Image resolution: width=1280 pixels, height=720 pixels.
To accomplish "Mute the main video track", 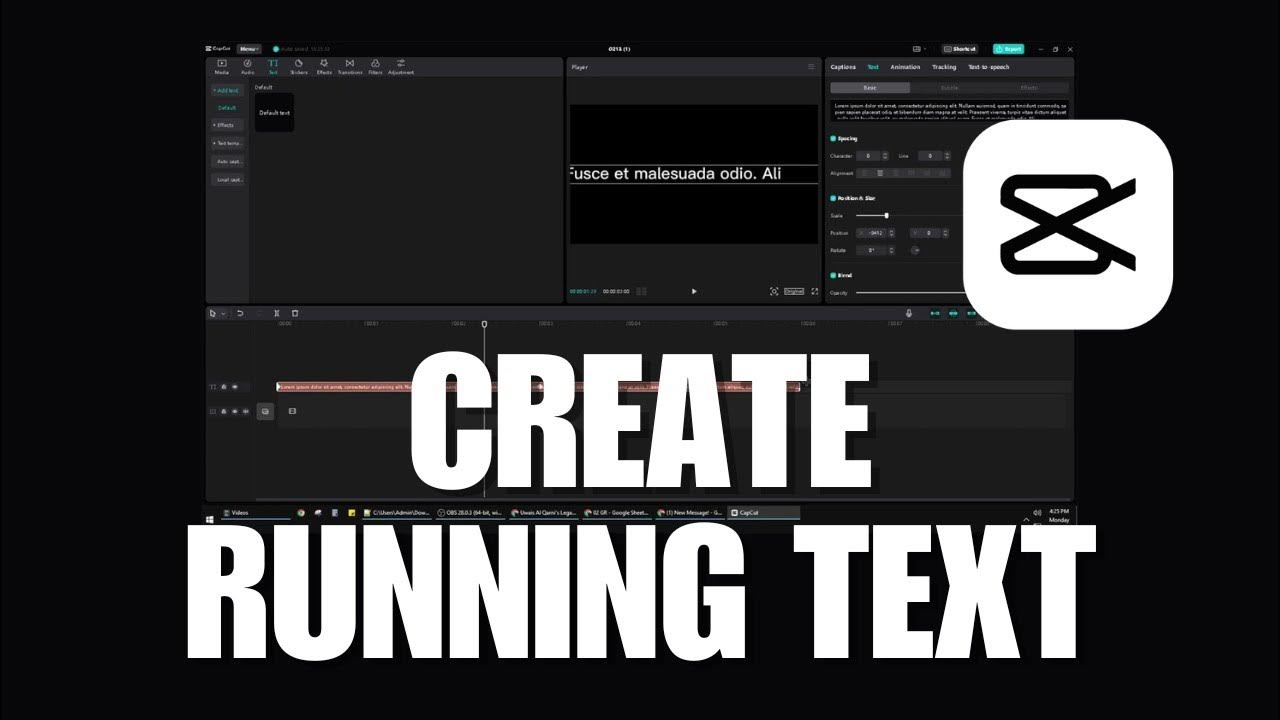I will [x=246, y=411].
